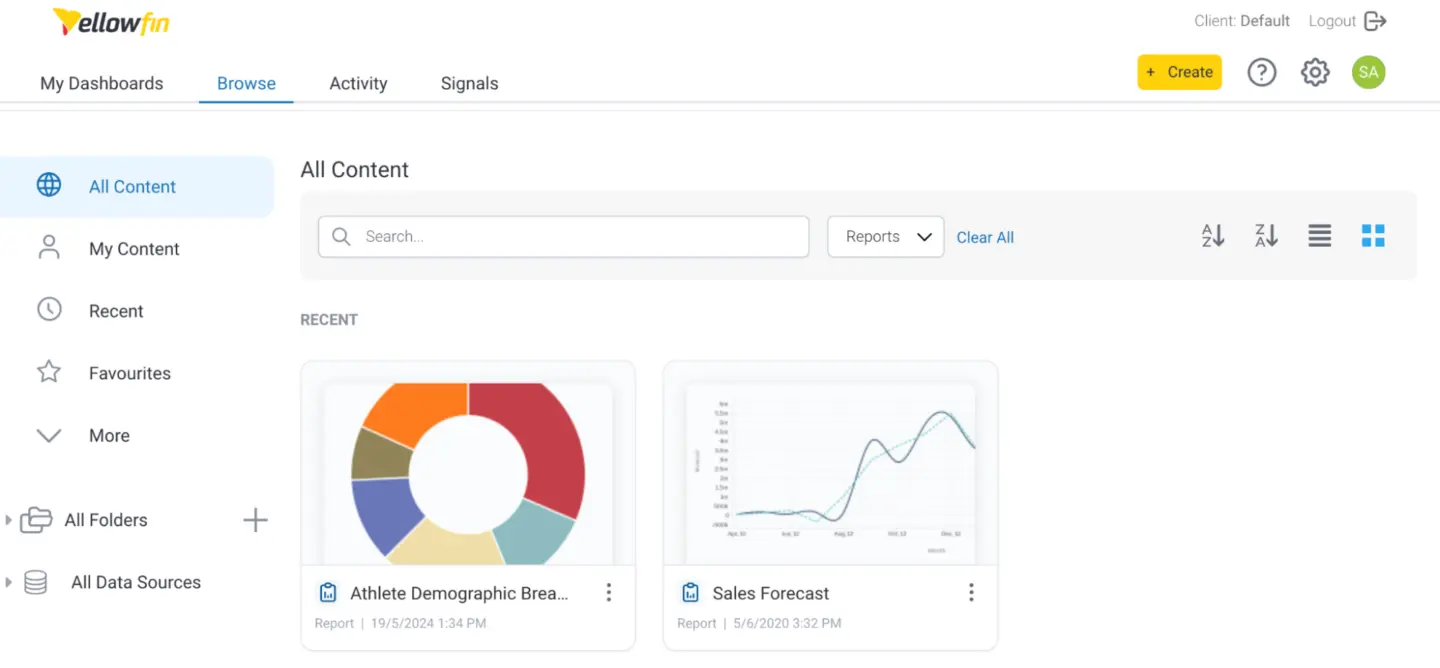Switch to list view layout
This screenshot has width=1440, height=668.
pos(1320,236)
